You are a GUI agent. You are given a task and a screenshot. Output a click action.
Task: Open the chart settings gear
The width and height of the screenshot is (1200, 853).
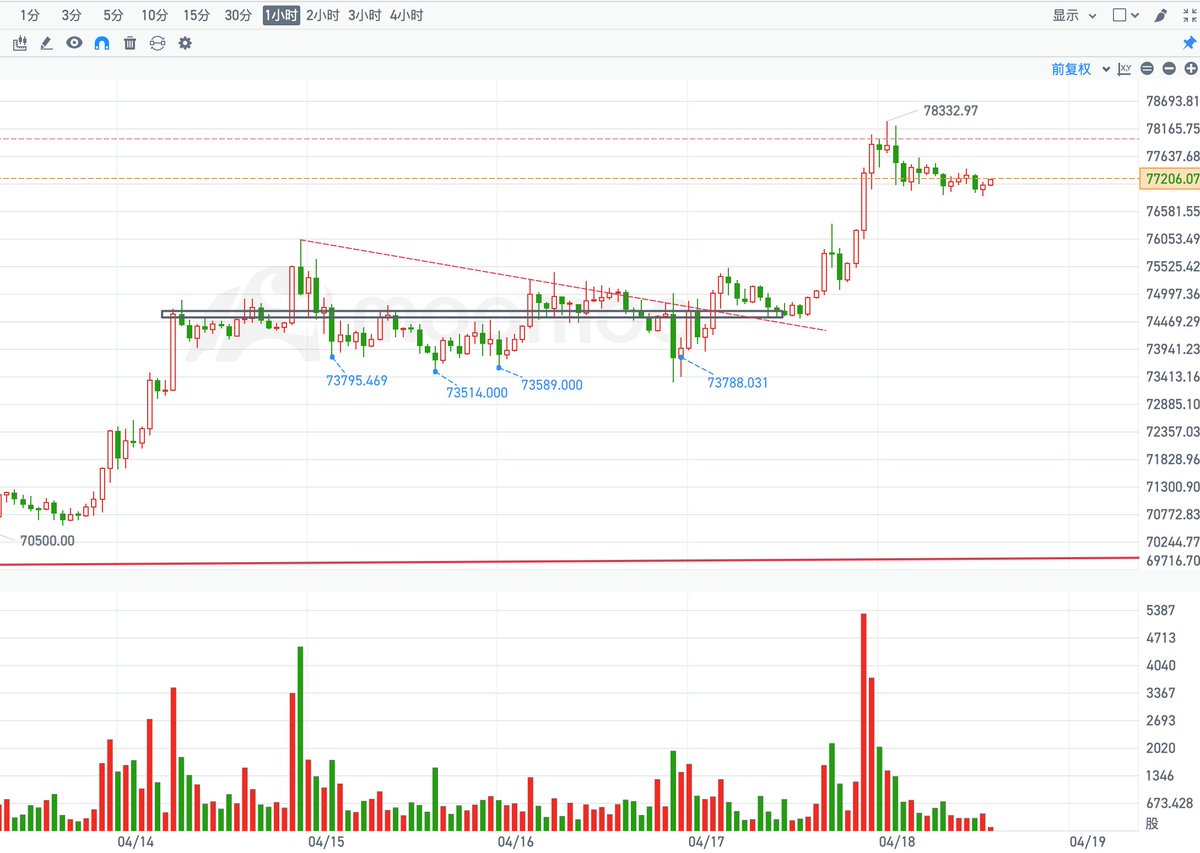(184, 43)
